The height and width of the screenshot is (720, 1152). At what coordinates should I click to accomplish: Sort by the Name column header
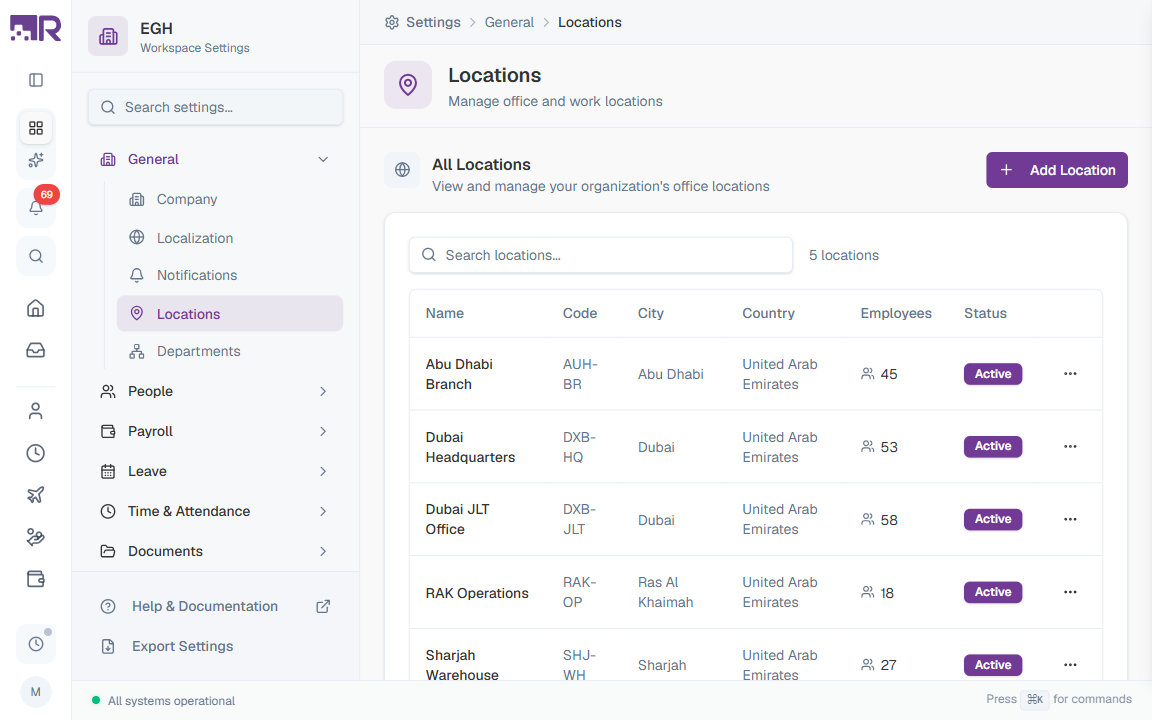click(444, 314)
